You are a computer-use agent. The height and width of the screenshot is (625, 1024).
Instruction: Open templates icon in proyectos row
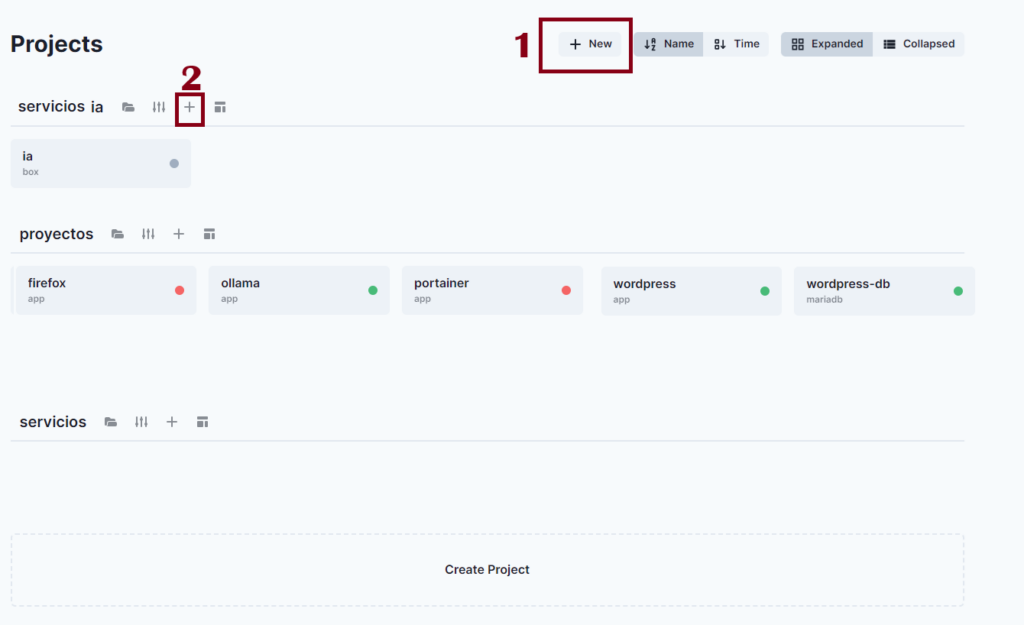click(209, 234)
